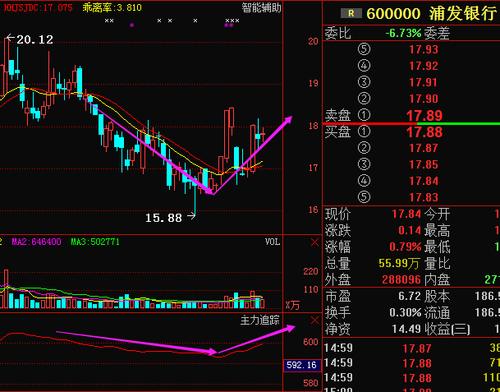
Task: Click the 外盘 288096 value
Action: [401, 279]
